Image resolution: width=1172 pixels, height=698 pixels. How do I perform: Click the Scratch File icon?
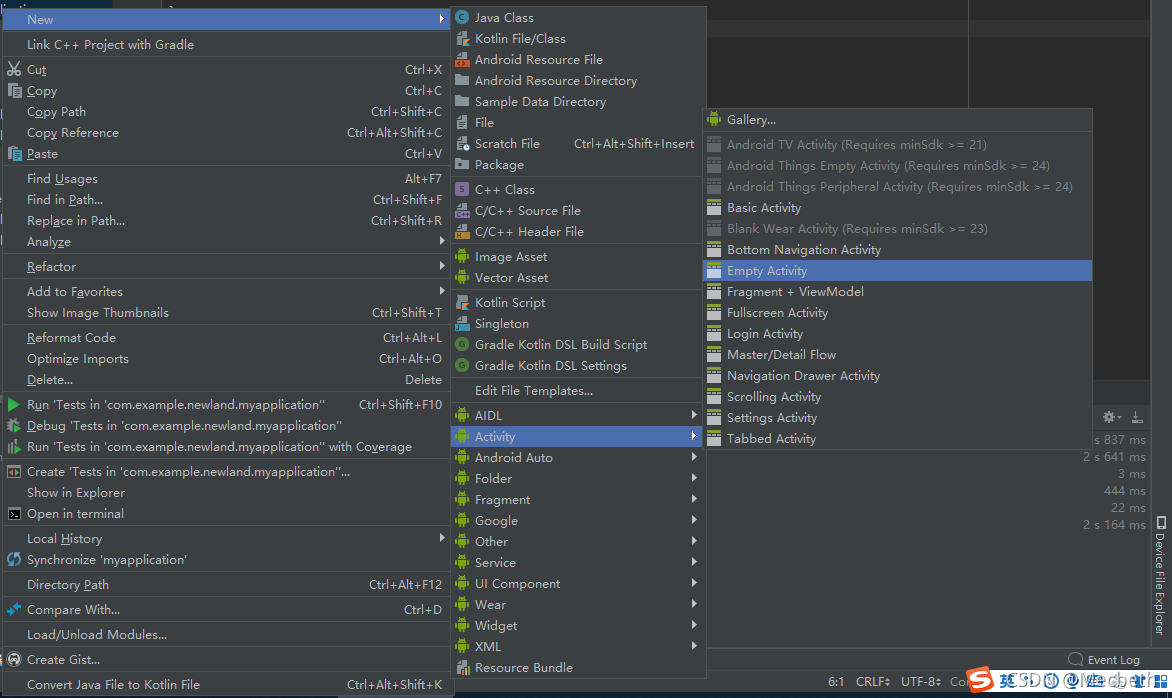coord(463,143)
